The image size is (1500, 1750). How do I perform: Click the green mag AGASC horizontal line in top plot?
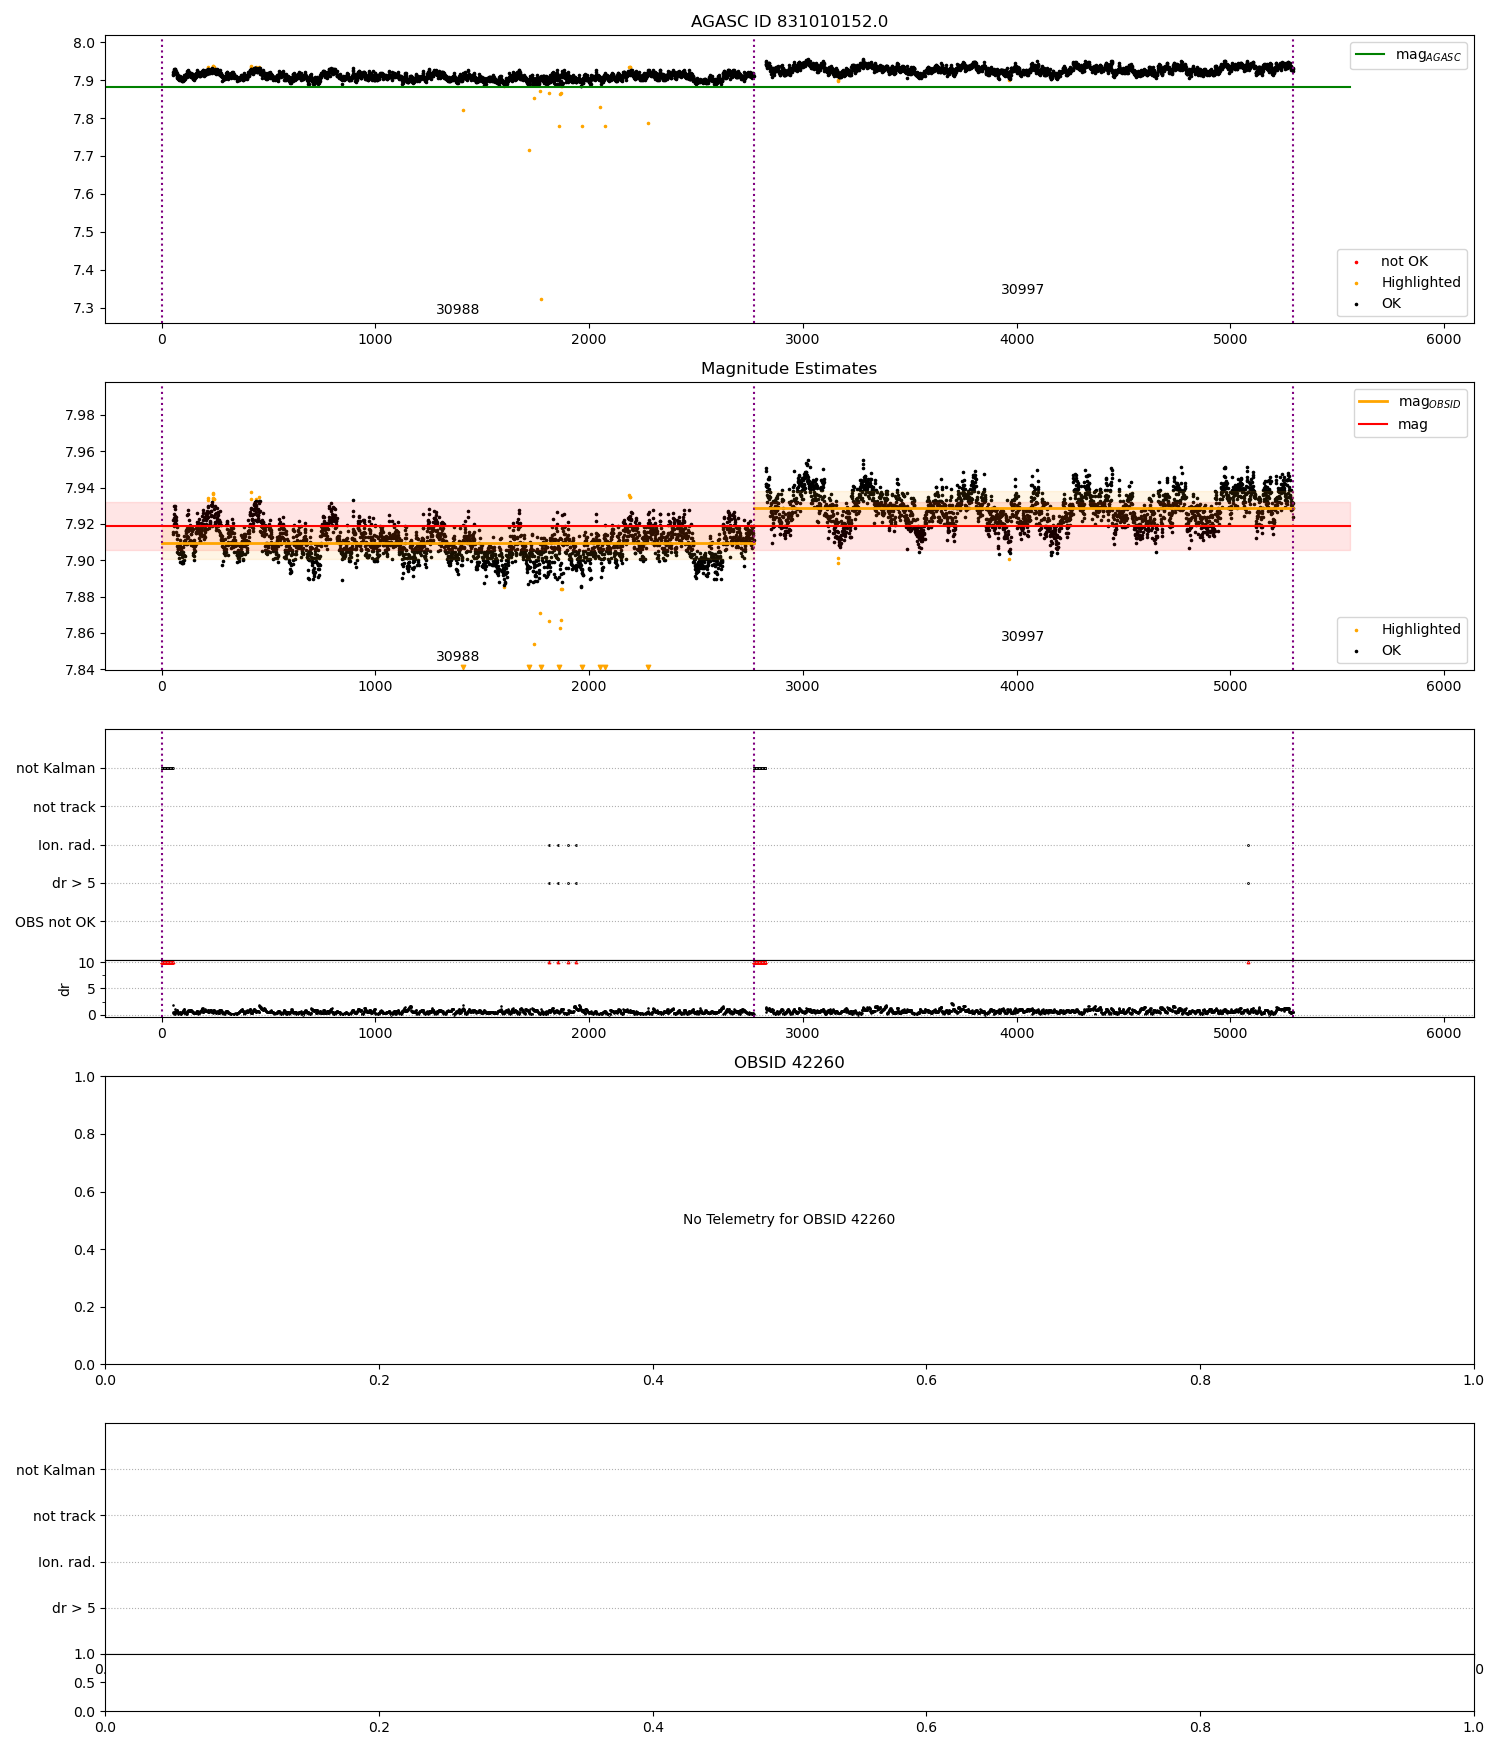(727, 87)
